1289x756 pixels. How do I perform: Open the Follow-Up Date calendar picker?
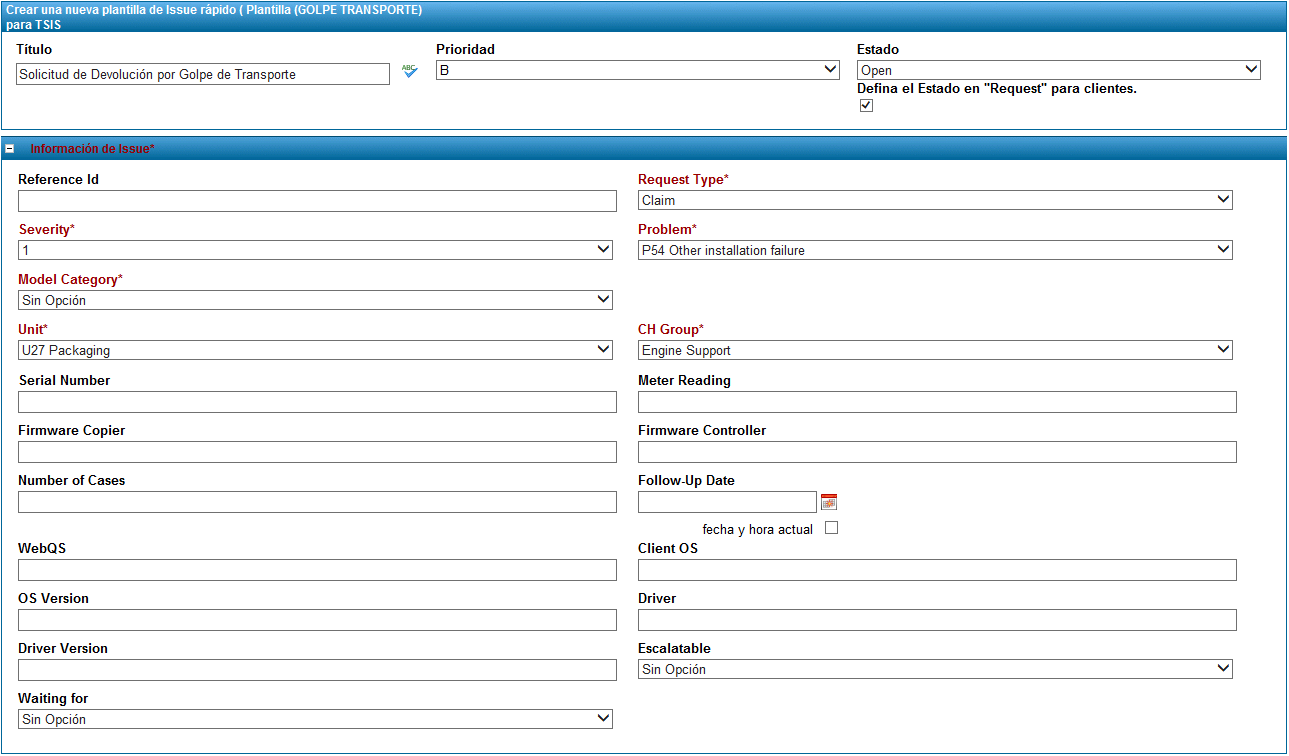828,502
